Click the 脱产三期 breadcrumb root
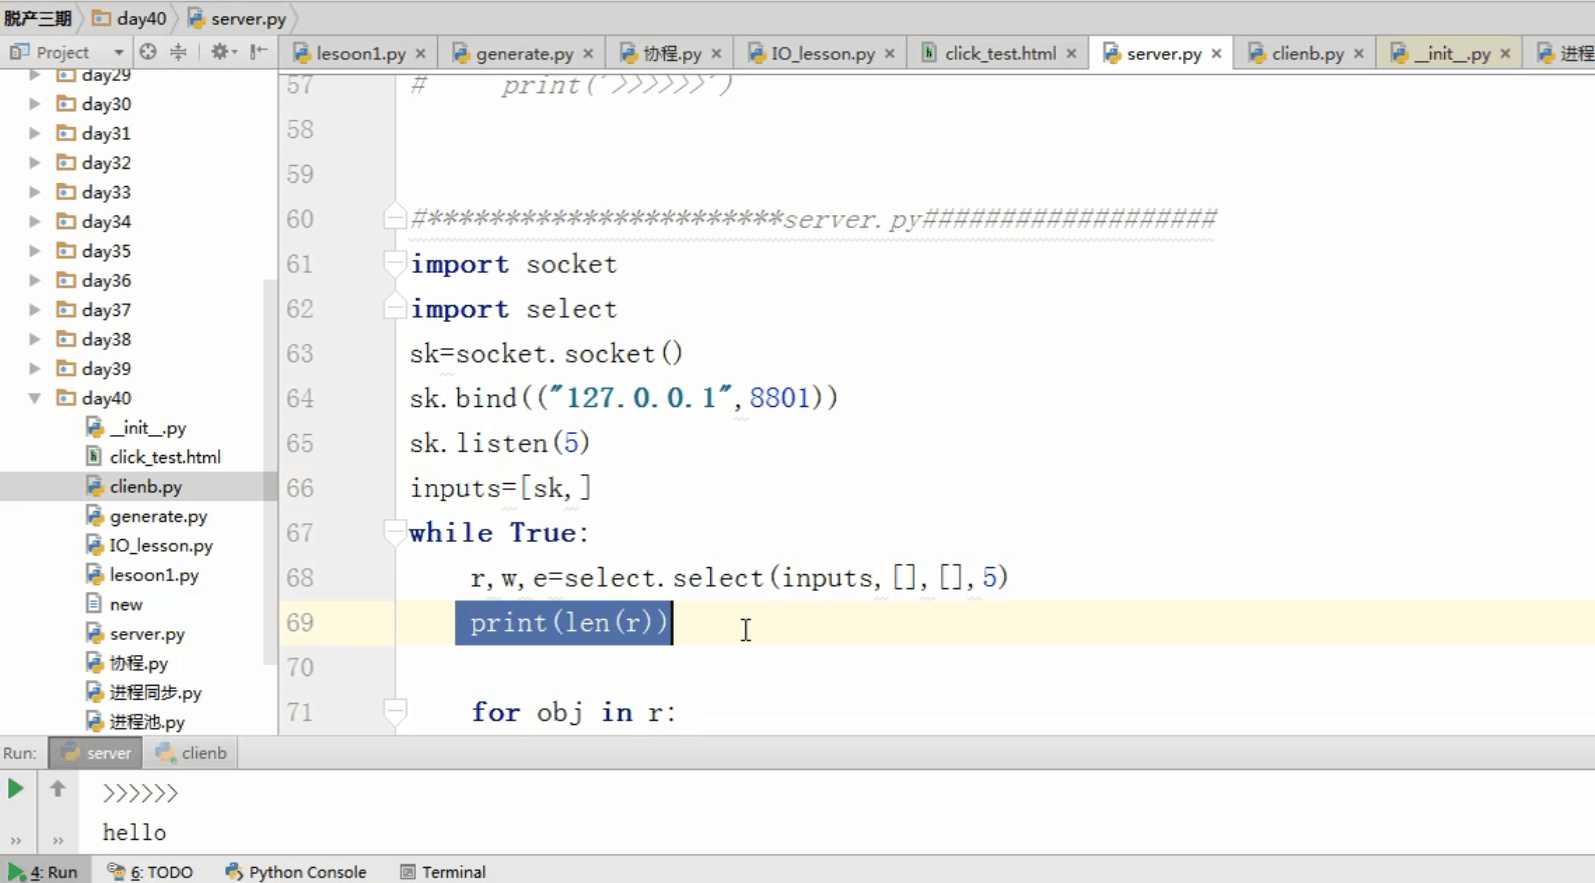The image size is (1595, 883). 37,18
